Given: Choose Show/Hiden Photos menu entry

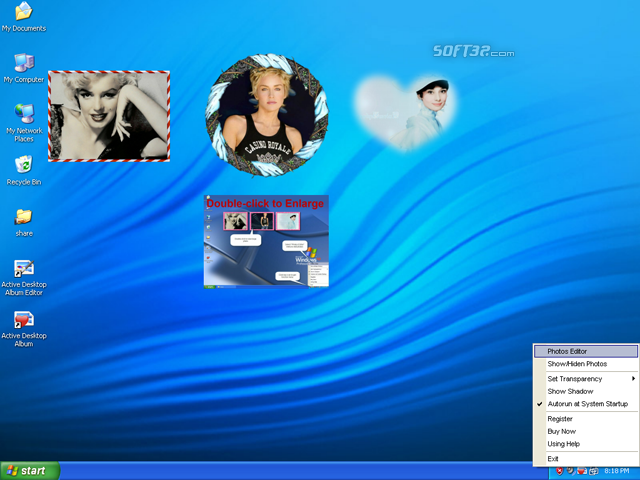Looking at the screenshot, I should [x=586, y=364].
